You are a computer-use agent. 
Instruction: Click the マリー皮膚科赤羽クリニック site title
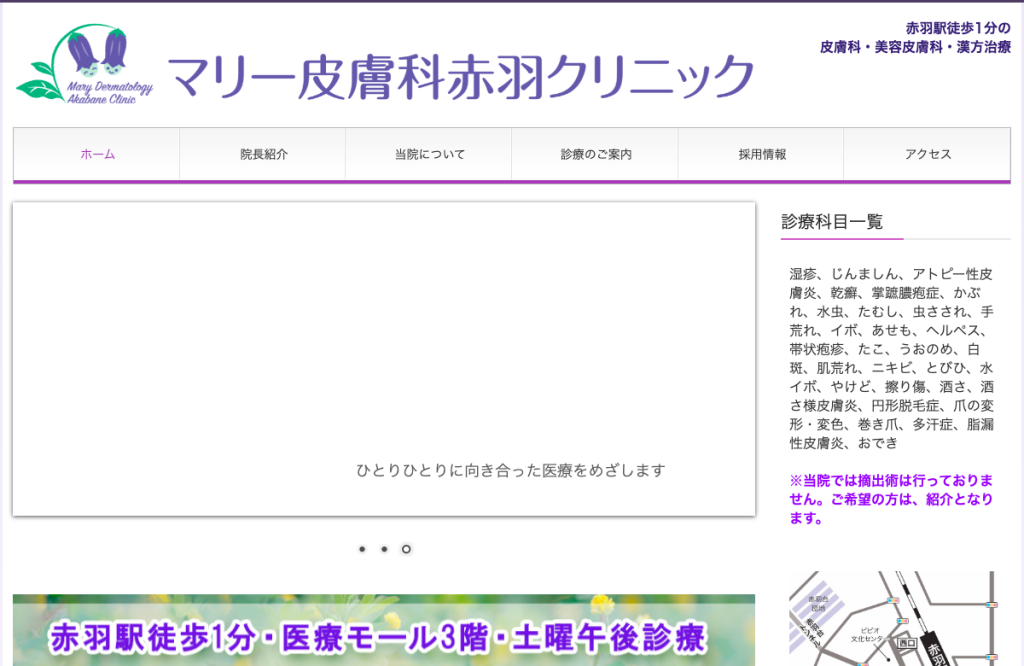[x=461, y=77]
